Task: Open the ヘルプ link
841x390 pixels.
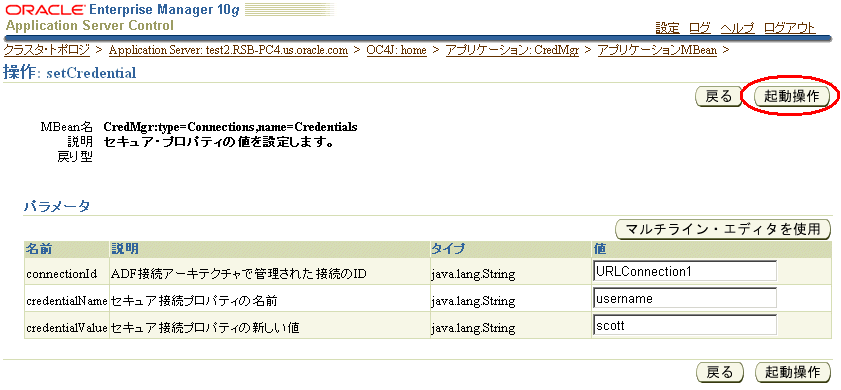Action: coord(737,28)
